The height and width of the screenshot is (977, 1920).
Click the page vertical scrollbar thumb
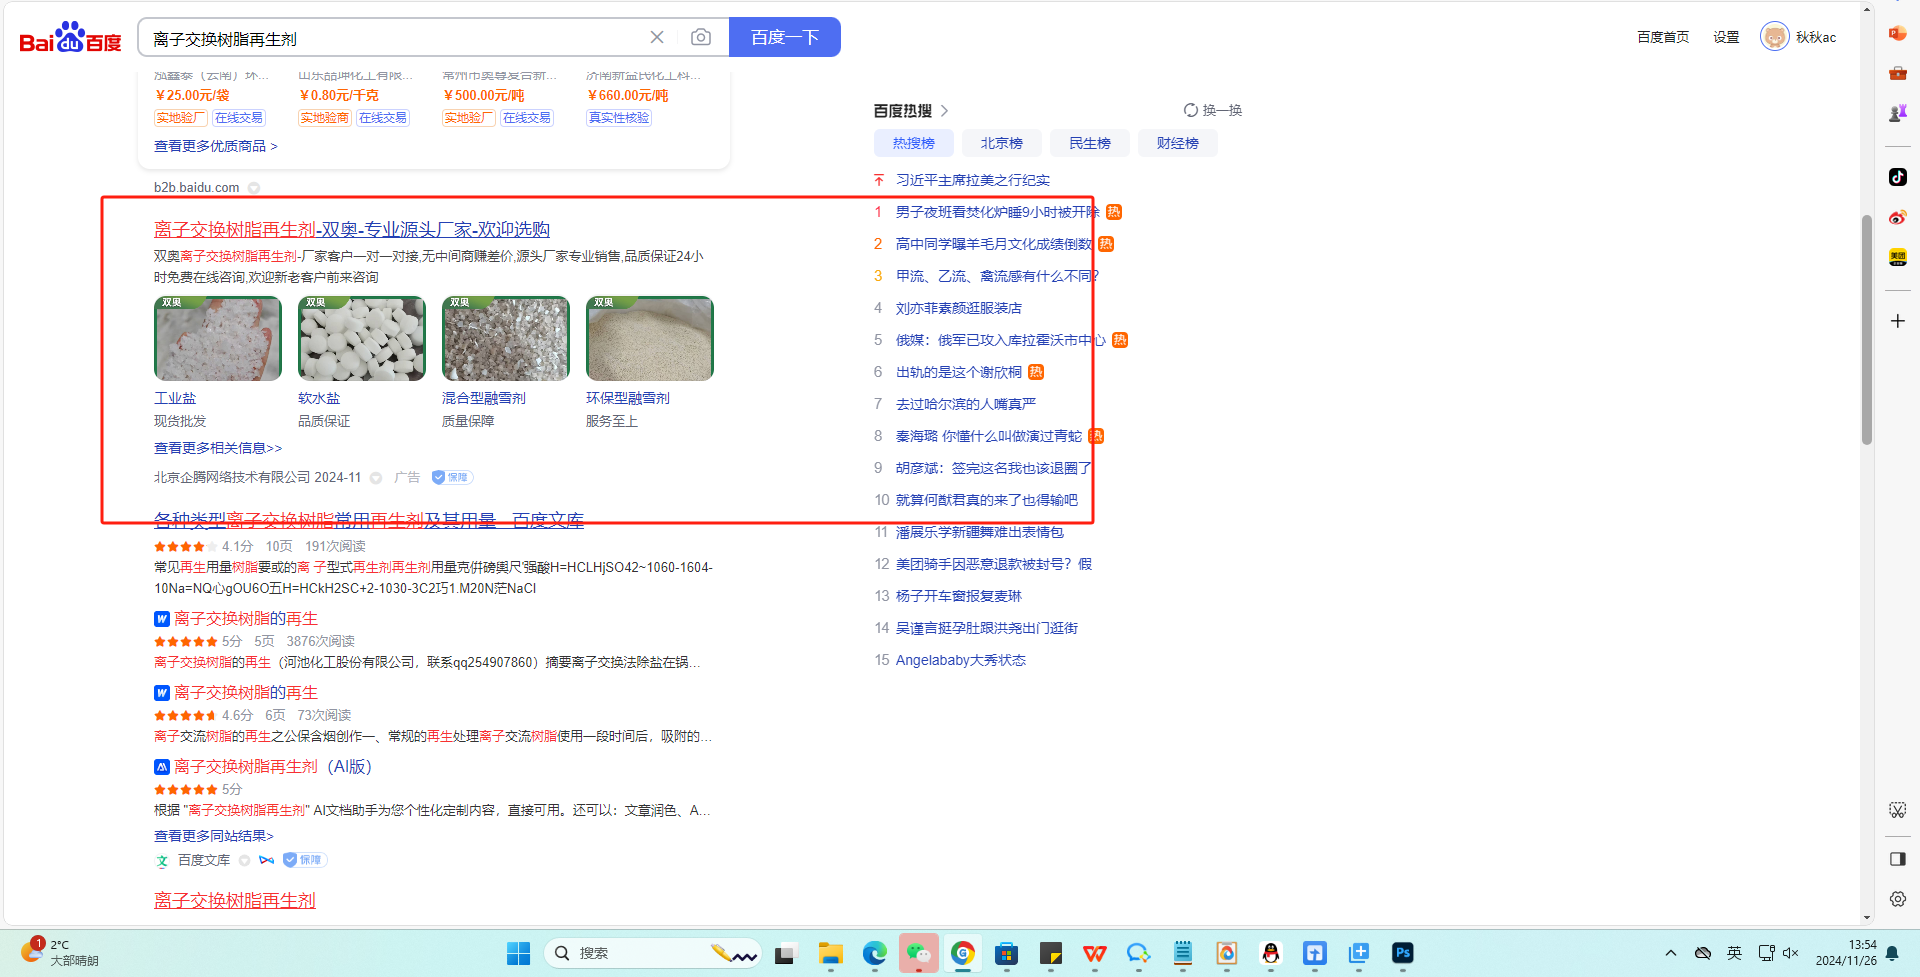tap(1866, 330)
